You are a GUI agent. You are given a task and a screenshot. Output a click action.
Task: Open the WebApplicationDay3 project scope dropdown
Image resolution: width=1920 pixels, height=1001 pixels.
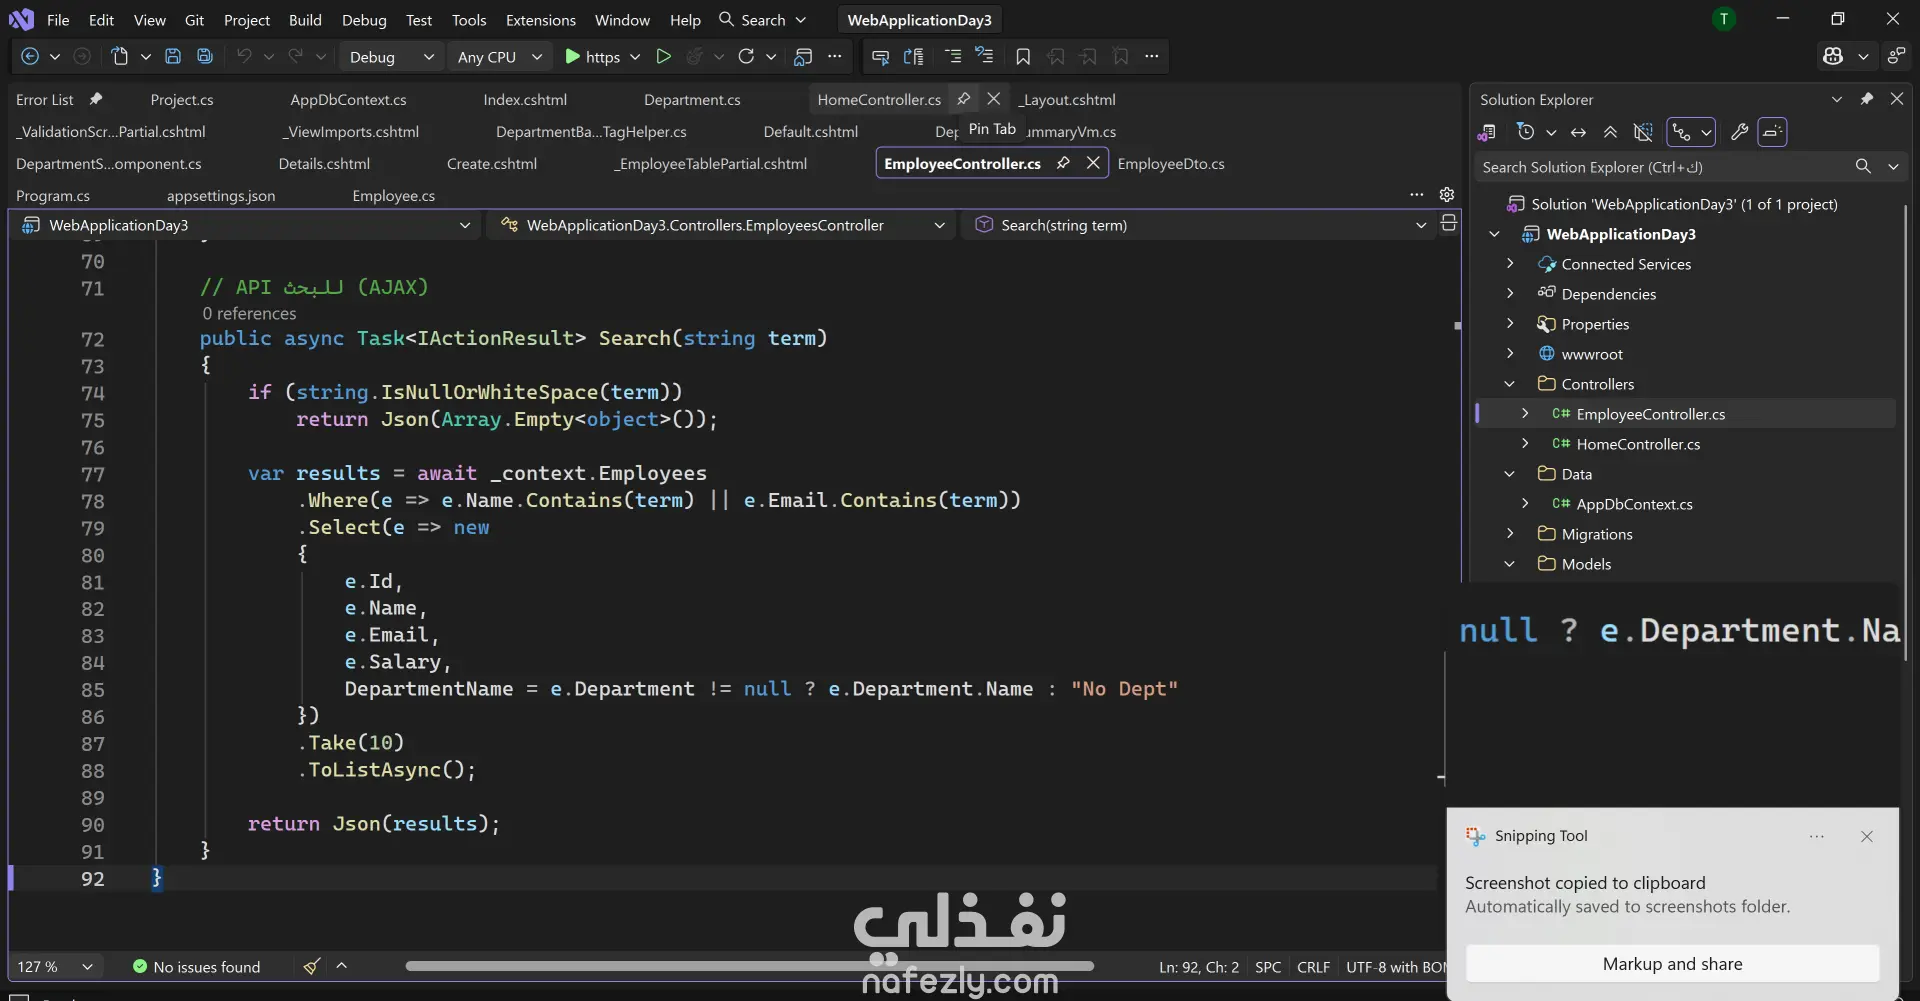245,226
